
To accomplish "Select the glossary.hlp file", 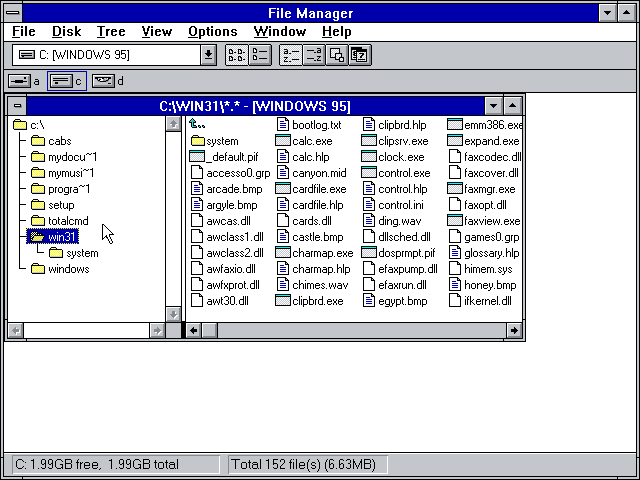I will click(484, 253).
